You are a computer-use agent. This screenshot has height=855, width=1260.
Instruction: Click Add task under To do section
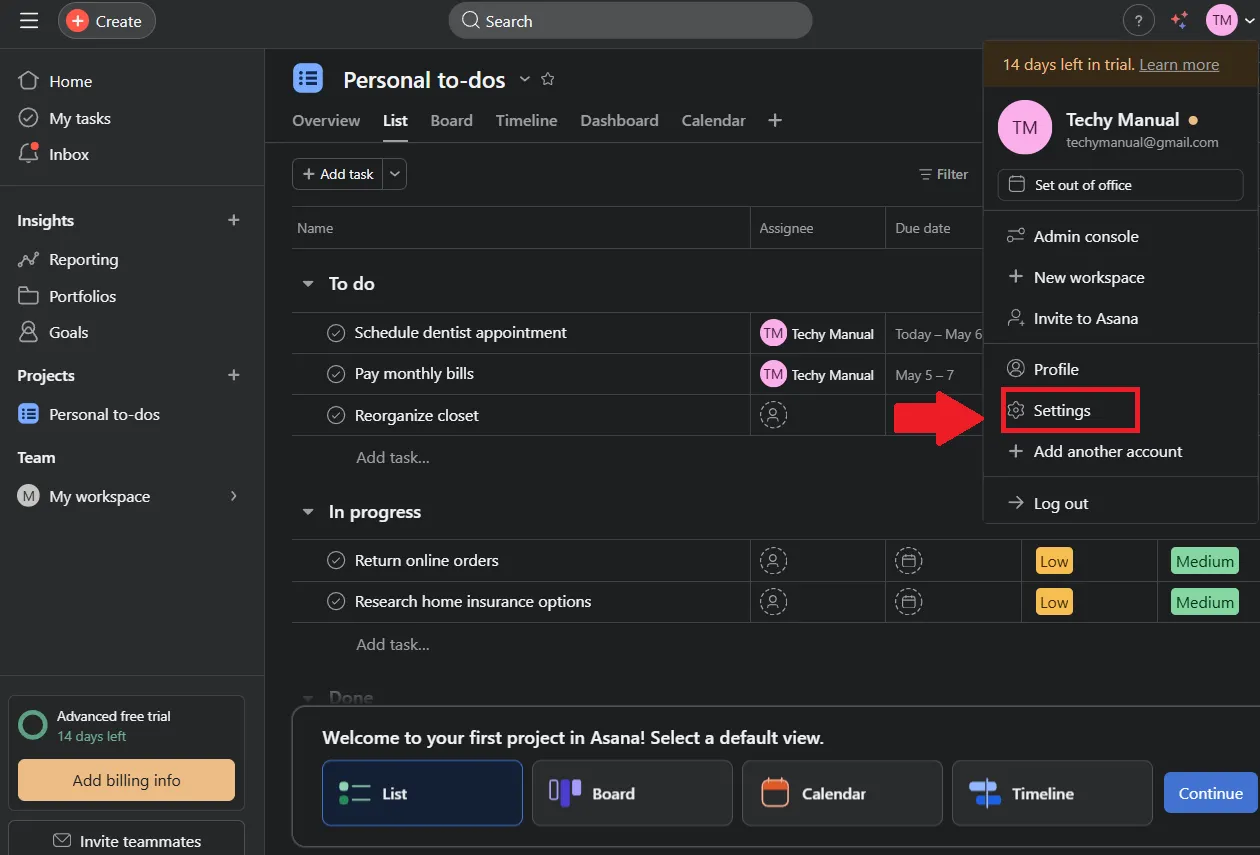[x=393, y=457]
